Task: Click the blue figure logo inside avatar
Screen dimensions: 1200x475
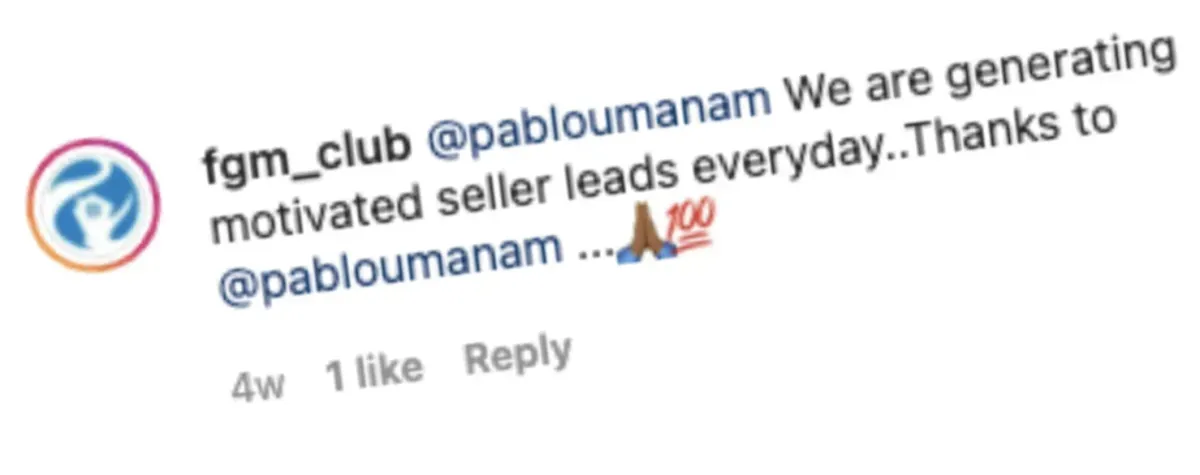Action: click(92, 205)
